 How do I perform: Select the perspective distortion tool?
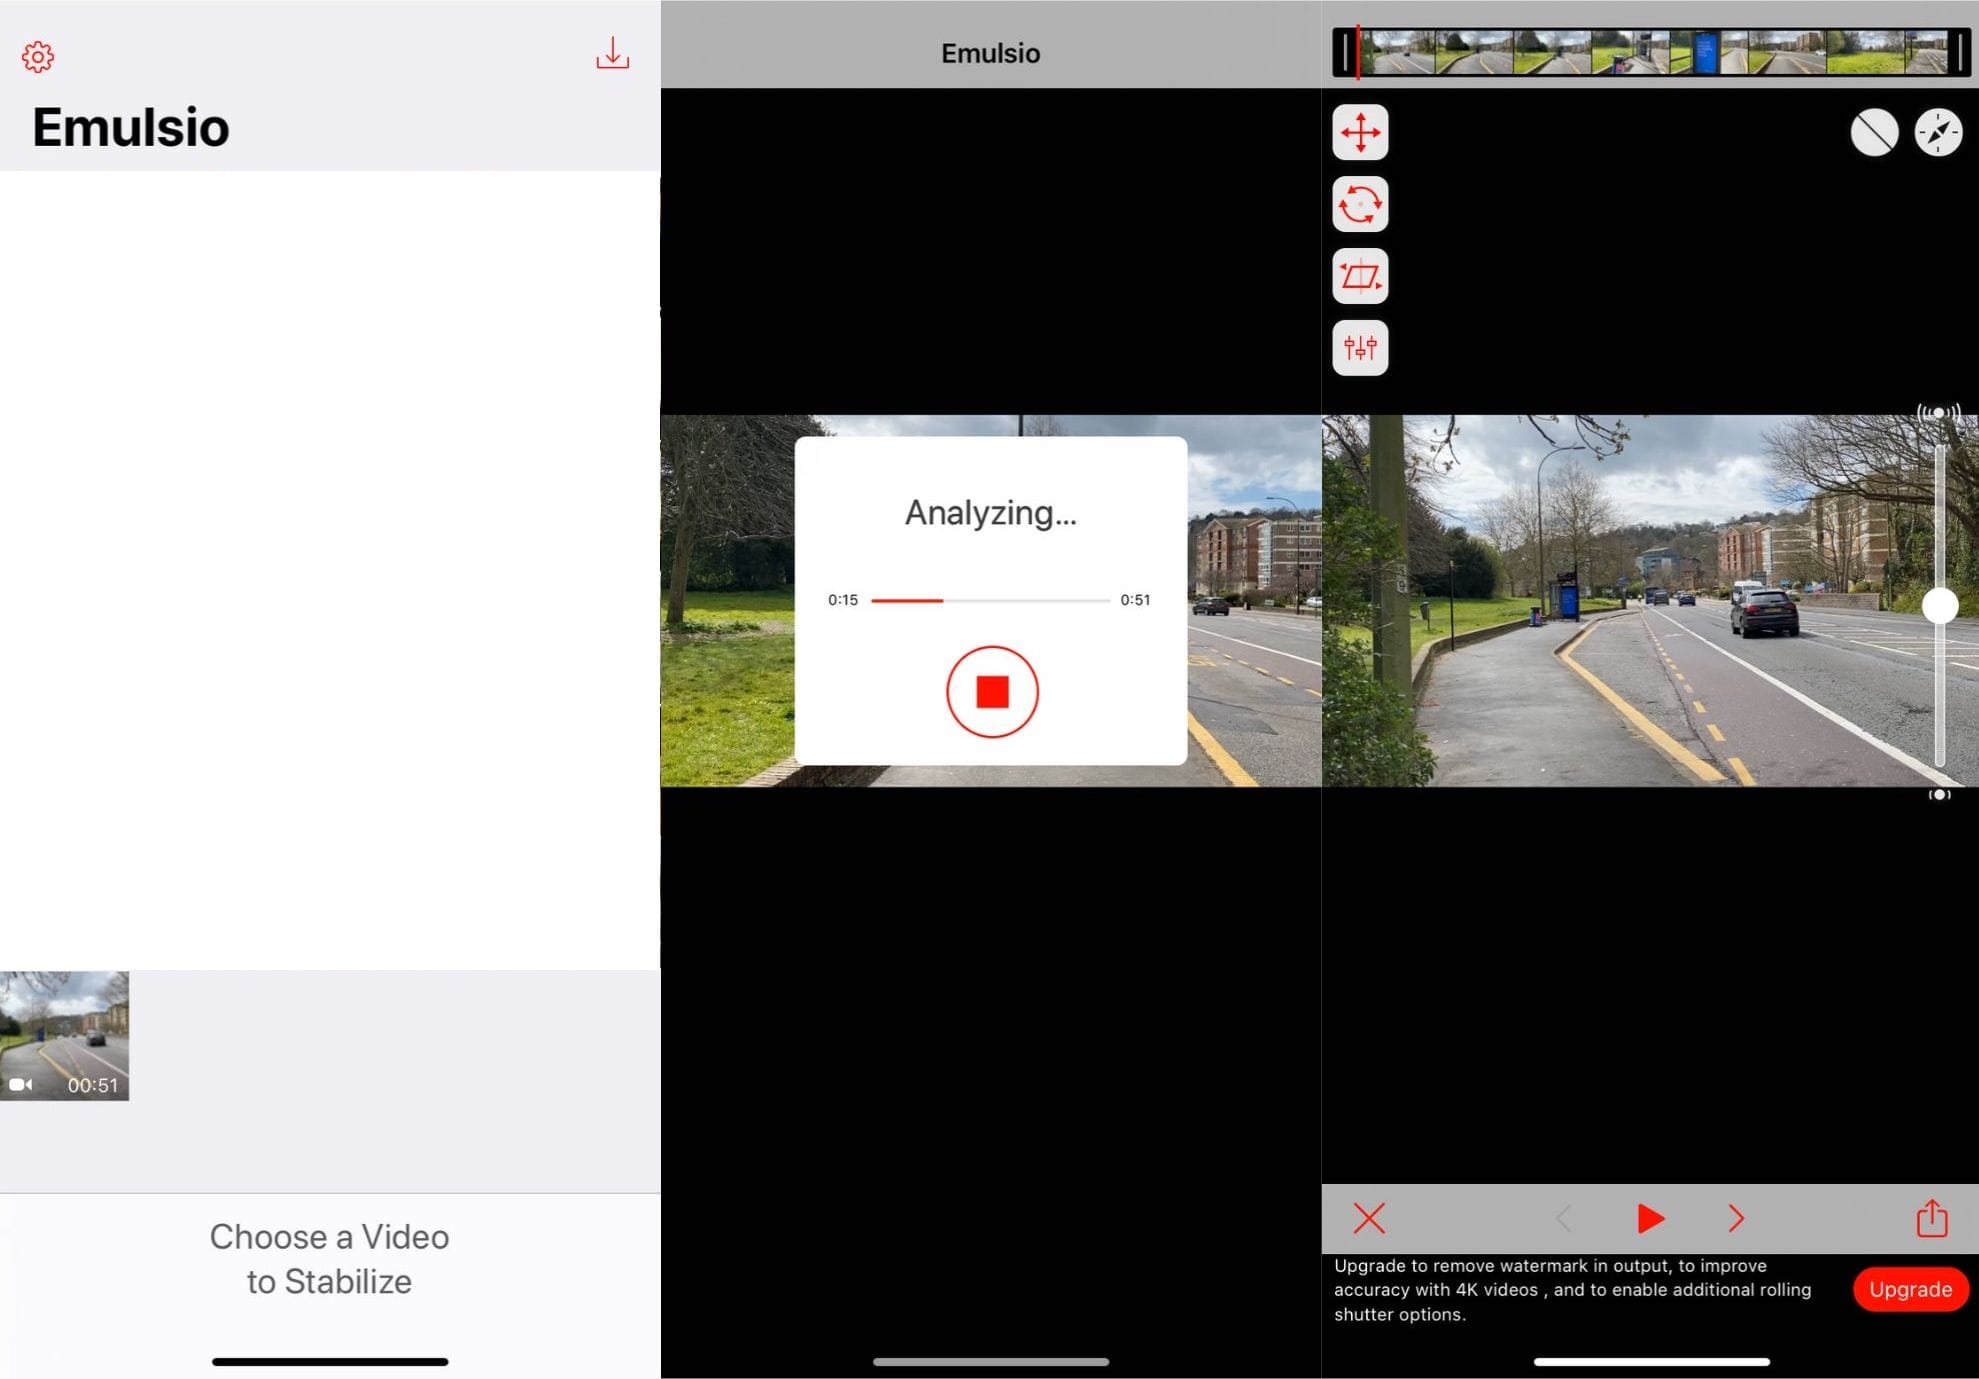pyautogui.click(x=1360, y=276)
